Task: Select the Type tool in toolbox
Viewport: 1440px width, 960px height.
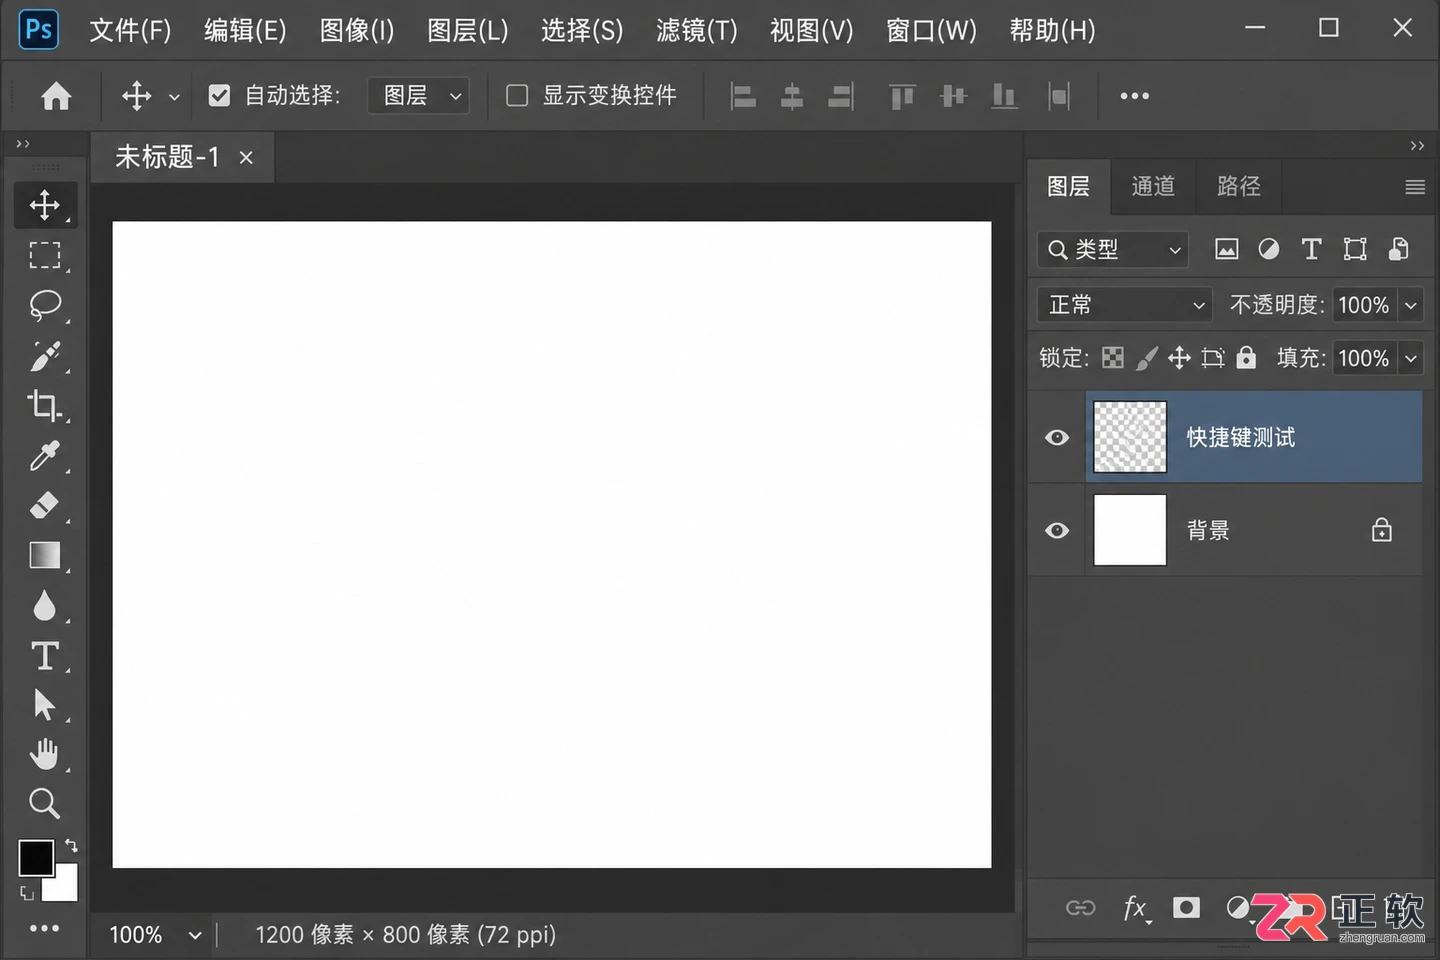Action: (x=45, y=656)
